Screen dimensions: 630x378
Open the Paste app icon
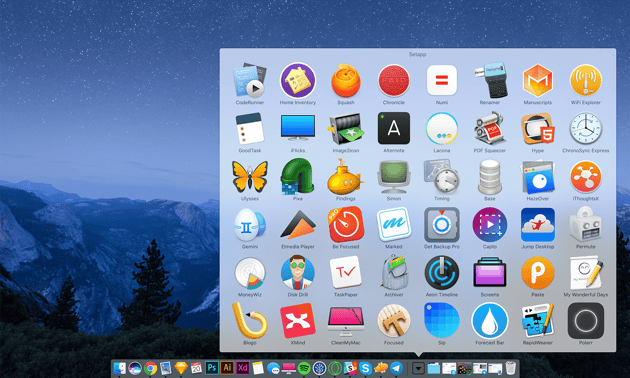(x=538, y=273)
